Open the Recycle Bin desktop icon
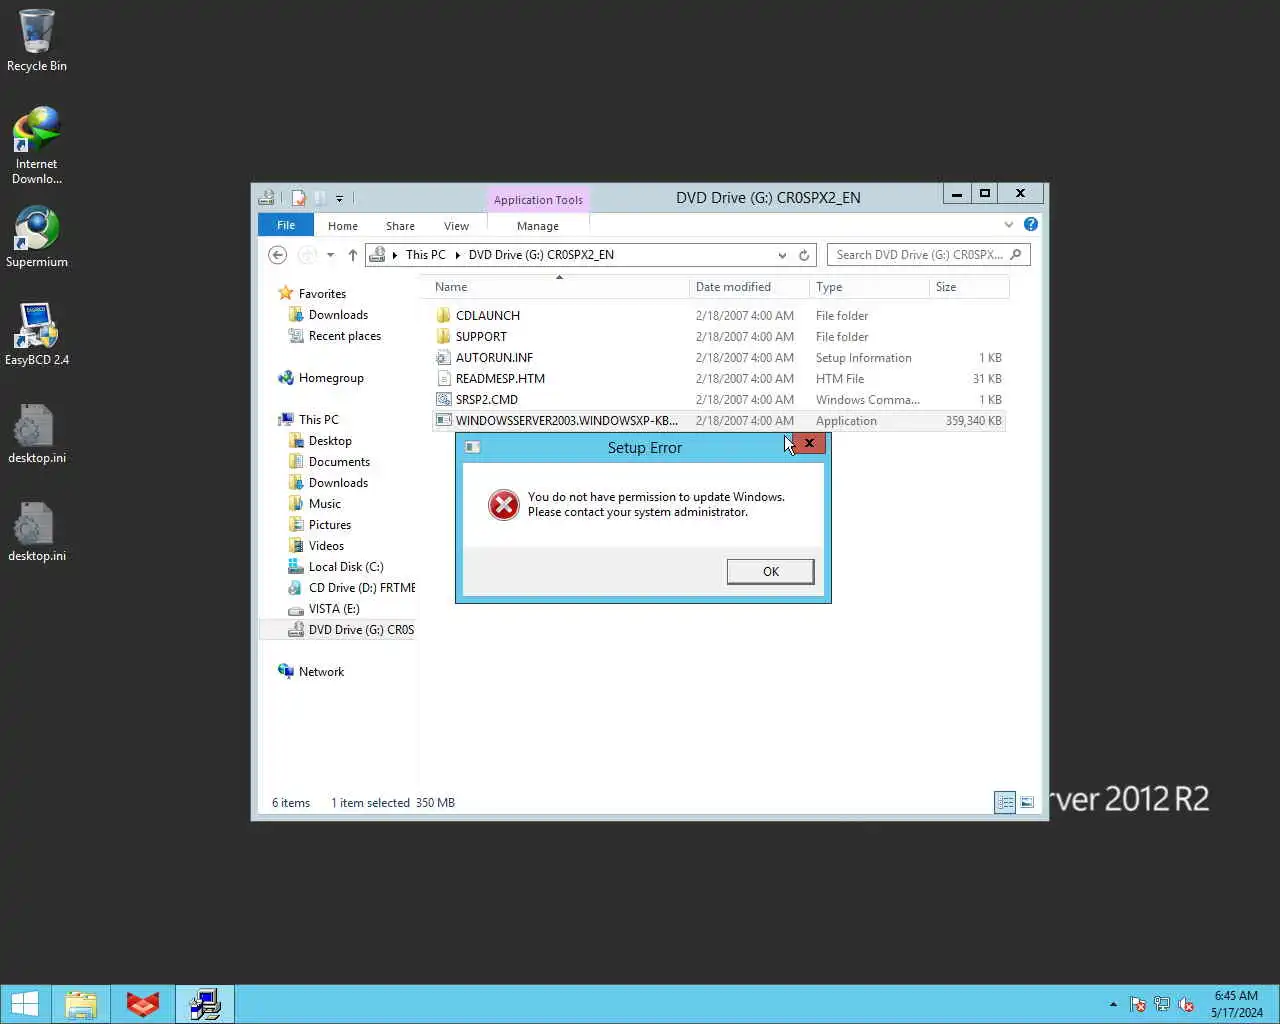Screen dimensions: 1280x1024 coord(37,41)
